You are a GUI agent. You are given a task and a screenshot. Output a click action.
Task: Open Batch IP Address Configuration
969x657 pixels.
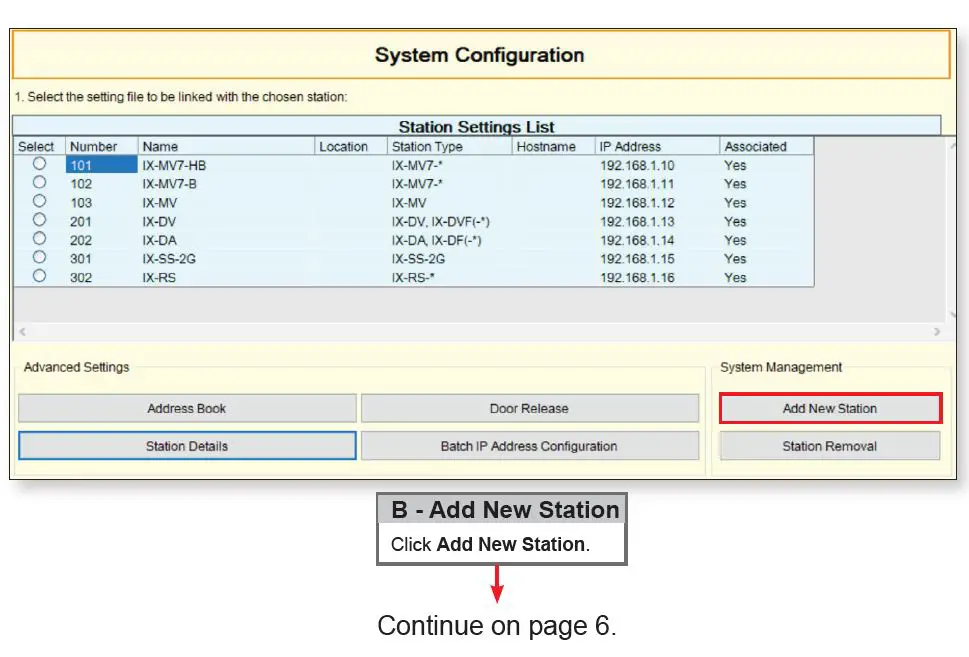pos(530,446)
